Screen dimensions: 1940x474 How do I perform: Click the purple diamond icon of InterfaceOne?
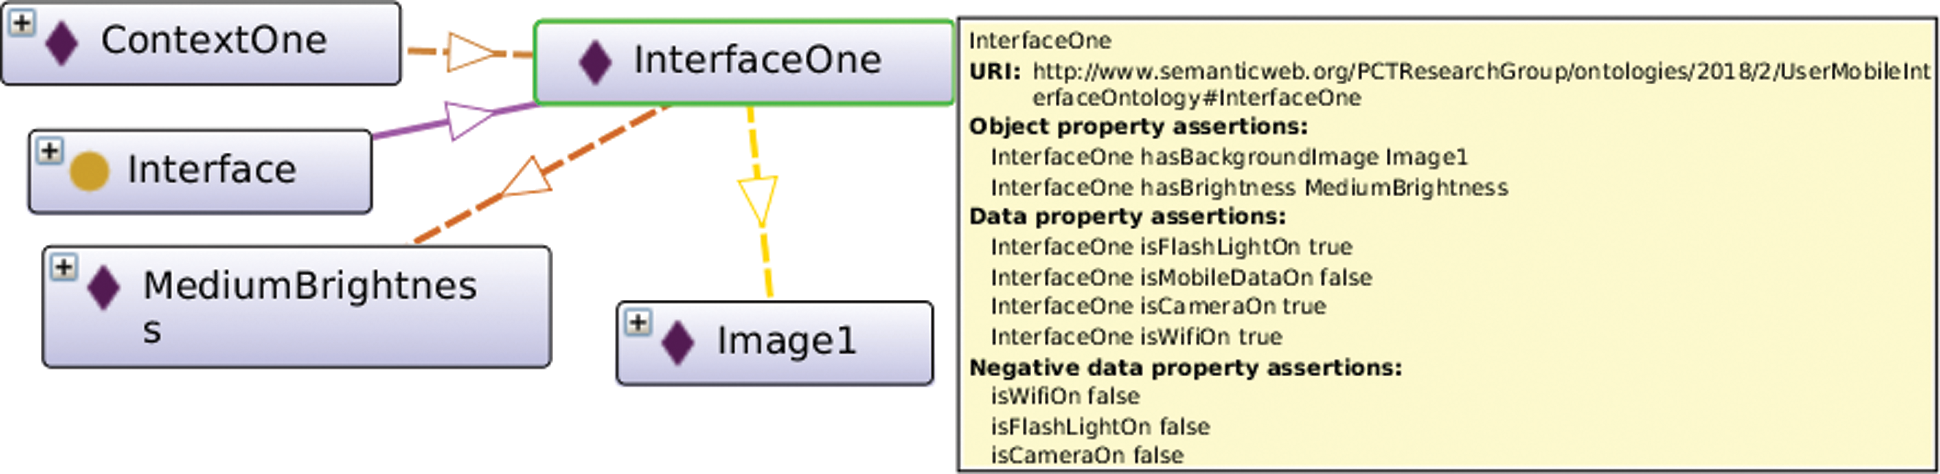click(x=595, y=63)
